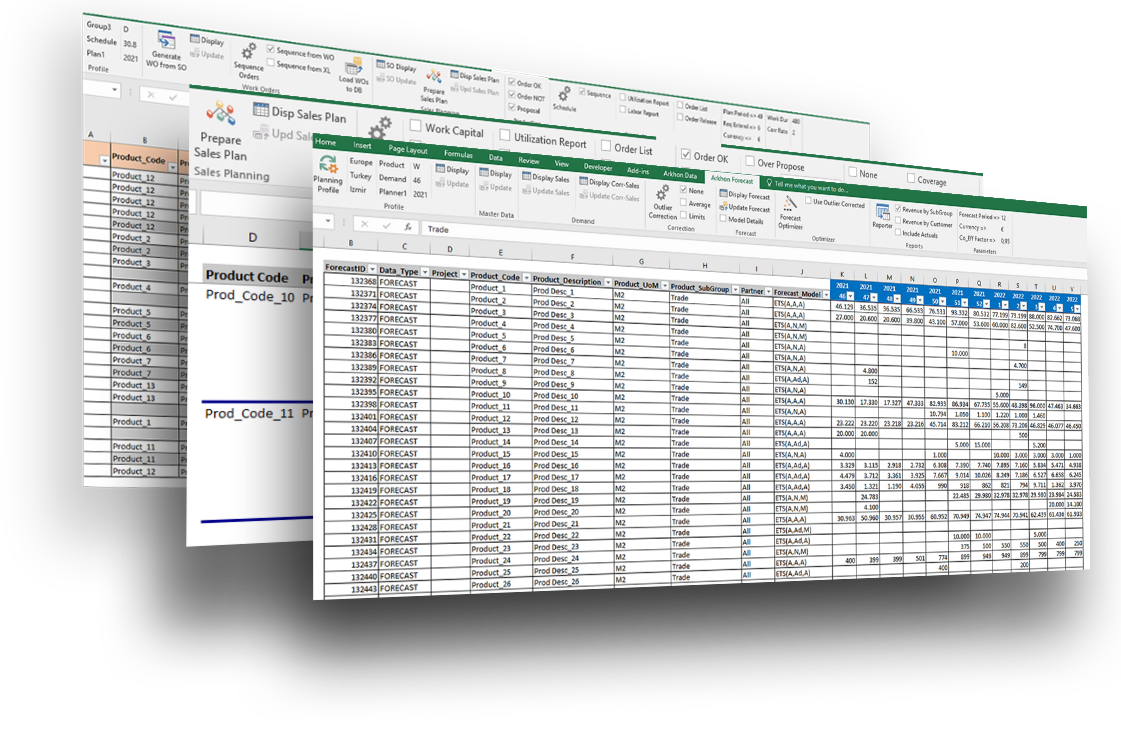Click the insert function fx icon

pos(408,227)
